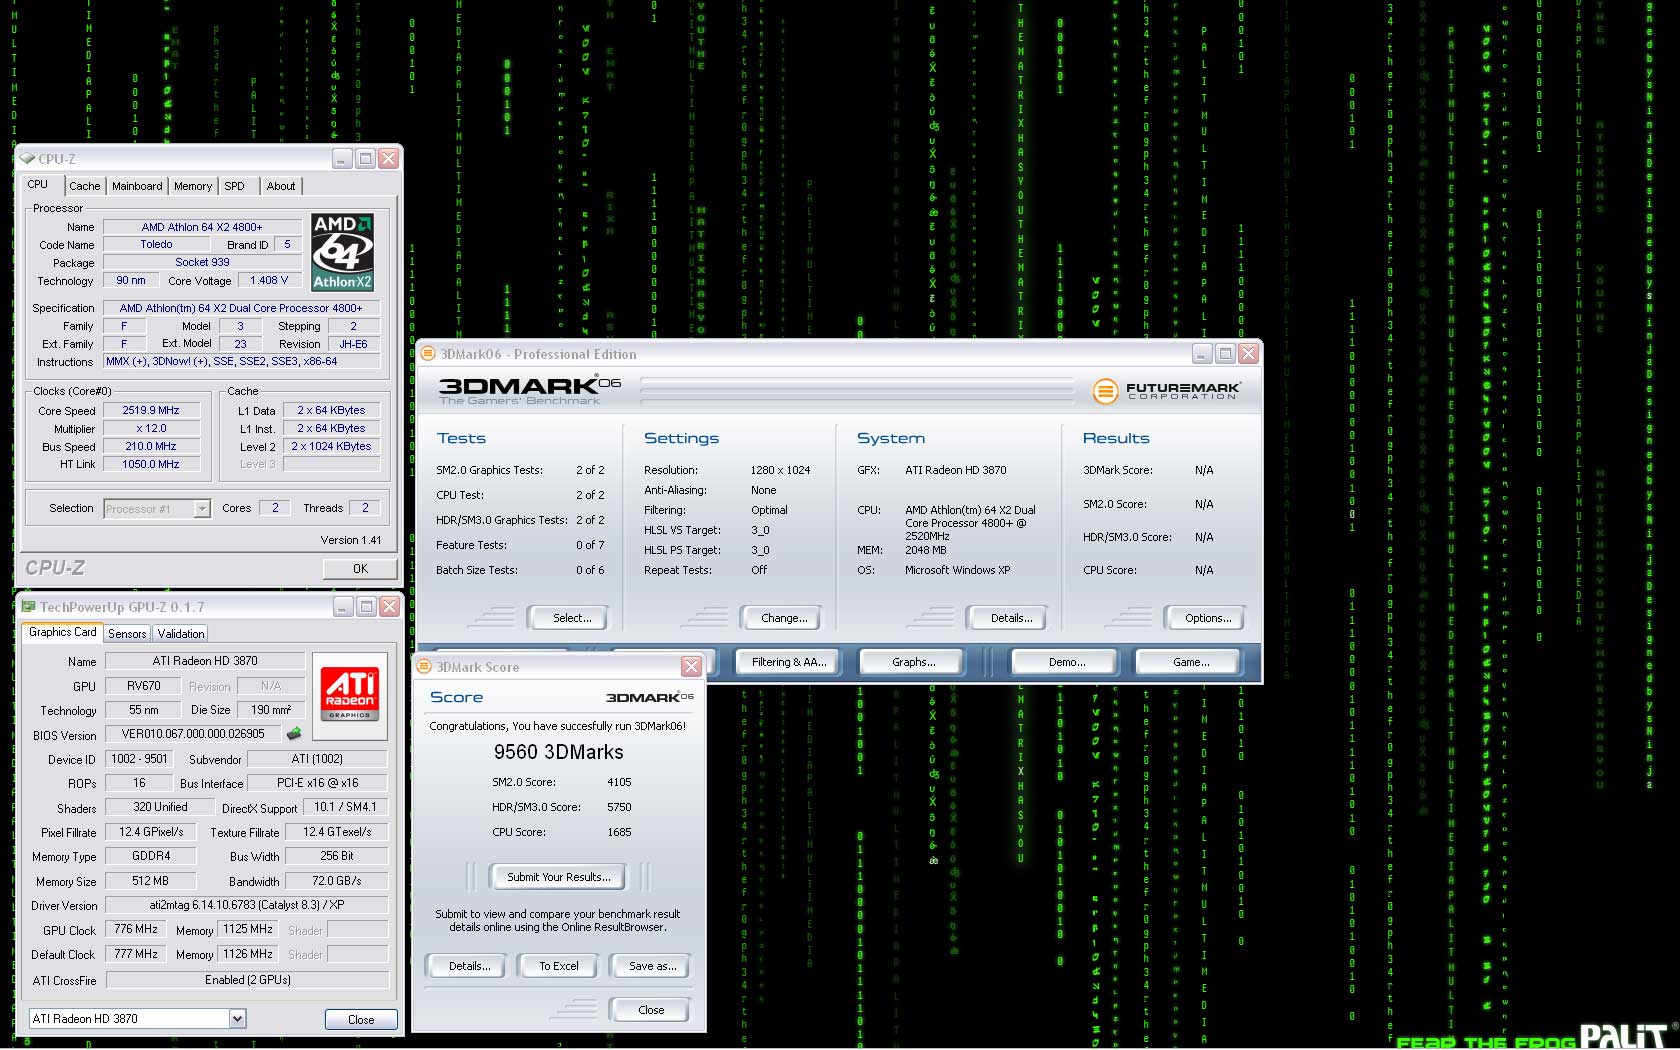
Task: Click the 9560 3DMarks score text
Action: (558, 752)
